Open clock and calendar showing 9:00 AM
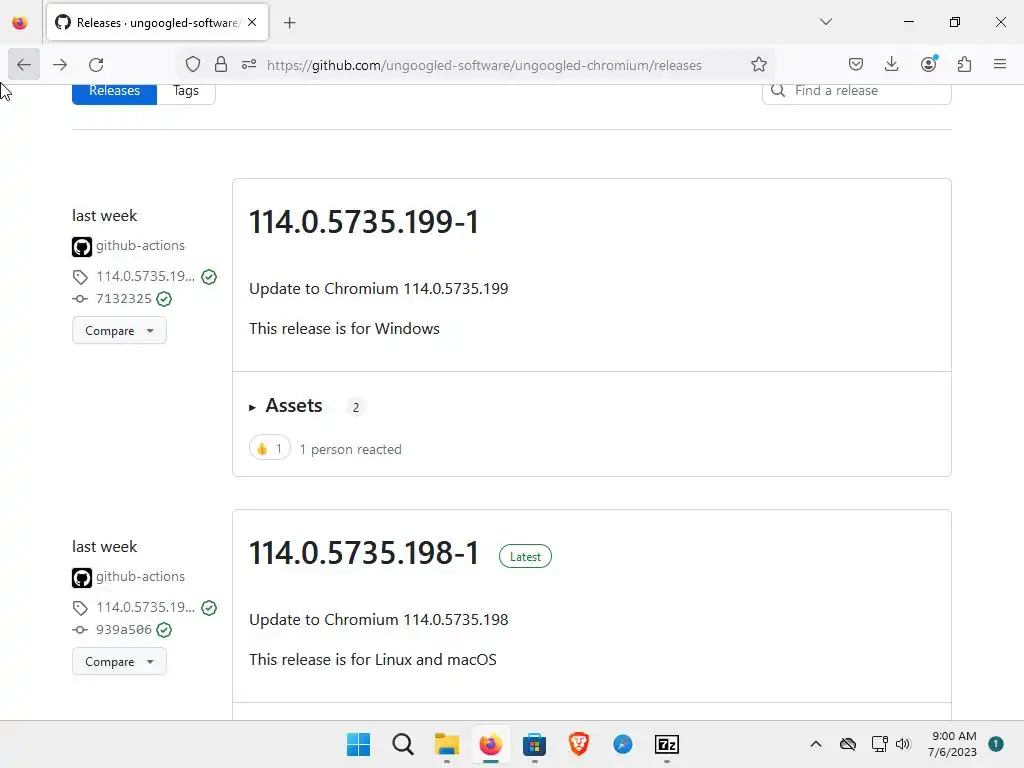The image size is (1024, 768). click(953, 744)
